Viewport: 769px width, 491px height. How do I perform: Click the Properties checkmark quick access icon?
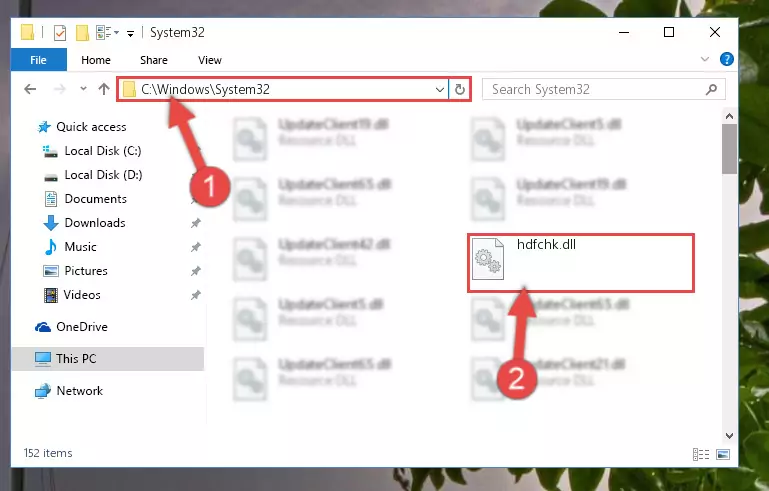(60, 33)
